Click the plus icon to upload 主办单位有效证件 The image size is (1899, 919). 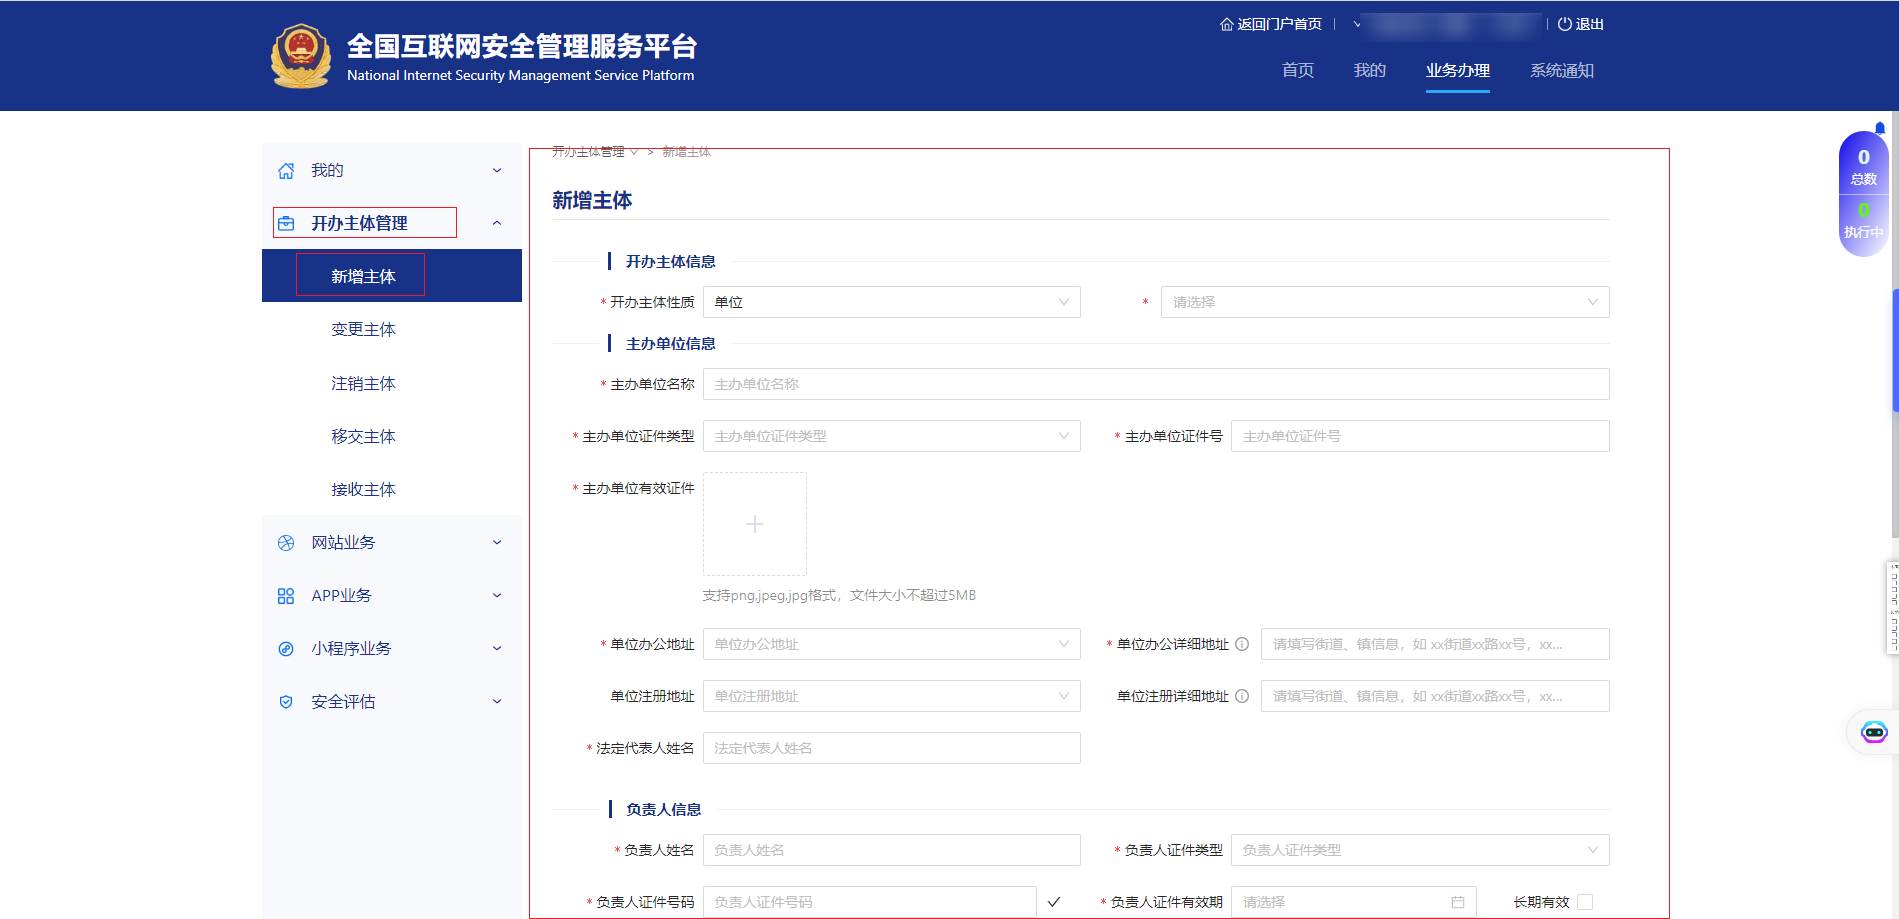click(755, 524)
